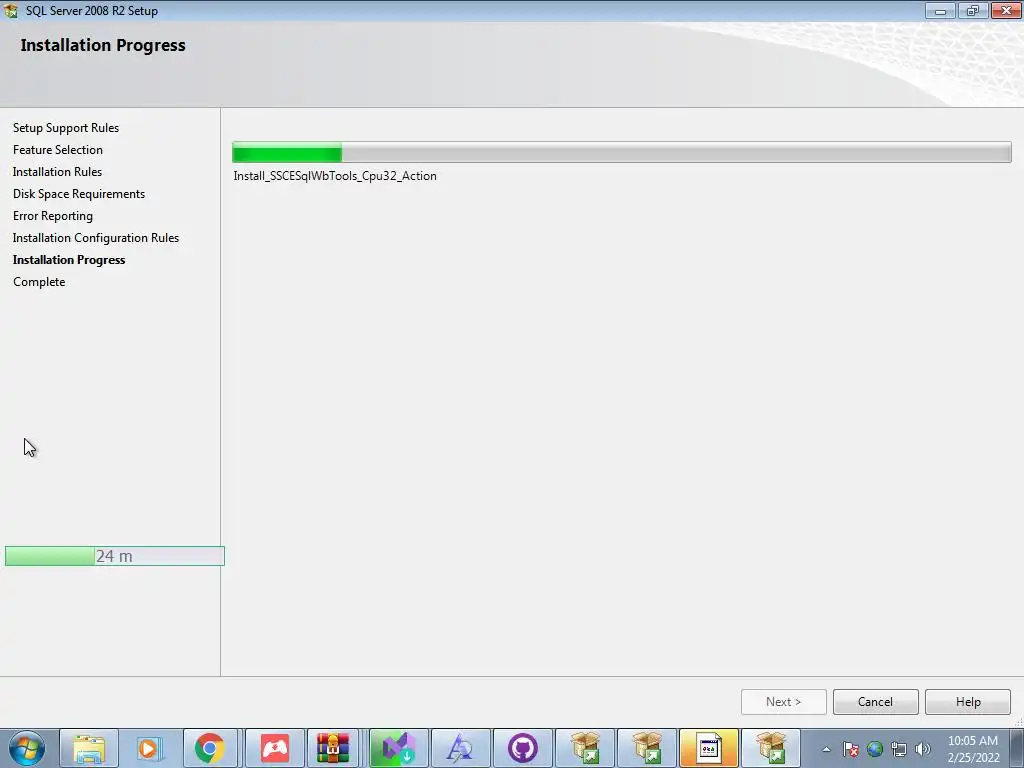Click the Installation Progress page heading
This screenshot has height=768, width=1024.
tap(103, 45)
